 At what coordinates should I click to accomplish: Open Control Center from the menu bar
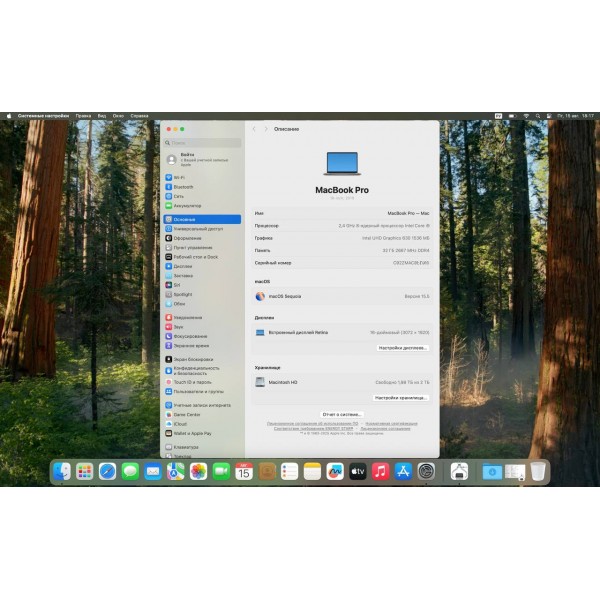(549, 116)
